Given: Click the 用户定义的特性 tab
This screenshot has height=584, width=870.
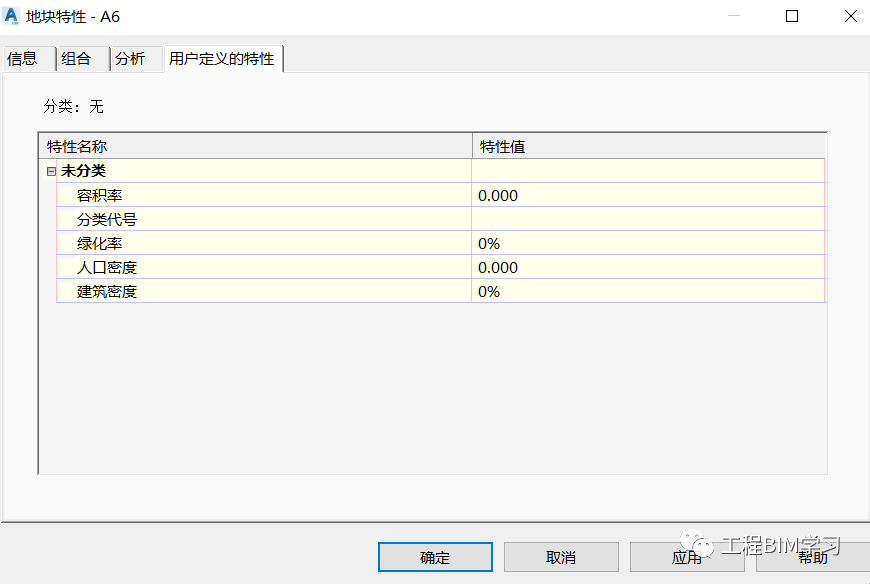Looking at the screenshot, I should pyautogui.click(x=223, y=59).
